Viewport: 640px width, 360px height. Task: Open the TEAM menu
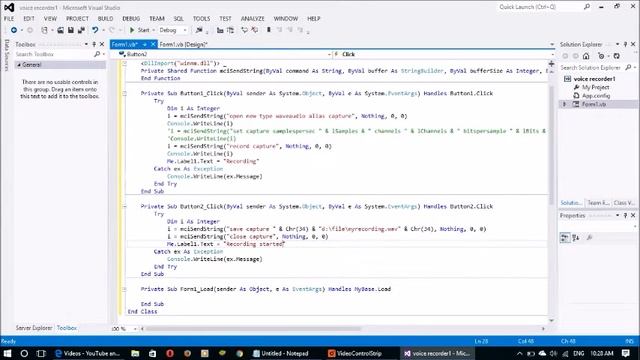coord(157,18)
